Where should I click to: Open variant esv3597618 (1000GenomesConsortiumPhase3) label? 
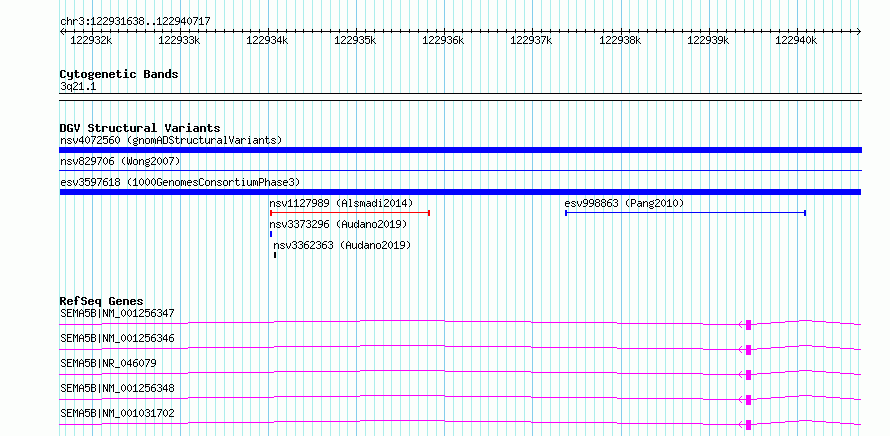[x=180, y=182]
